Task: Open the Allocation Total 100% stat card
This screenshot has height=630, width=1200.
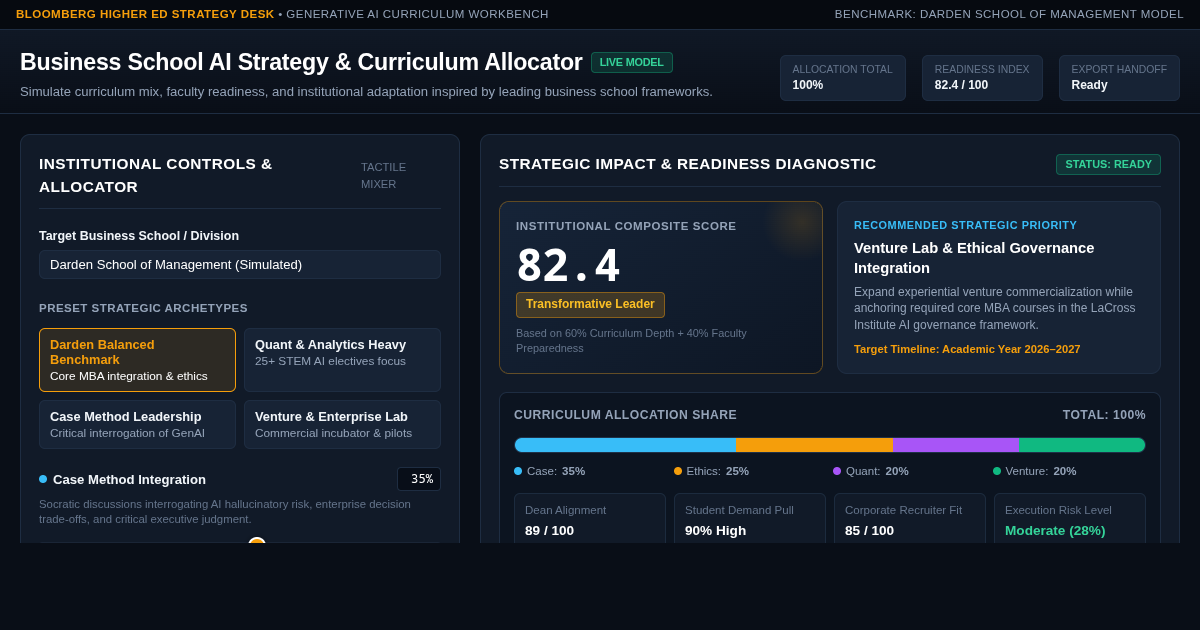Action: click(842, 78)
